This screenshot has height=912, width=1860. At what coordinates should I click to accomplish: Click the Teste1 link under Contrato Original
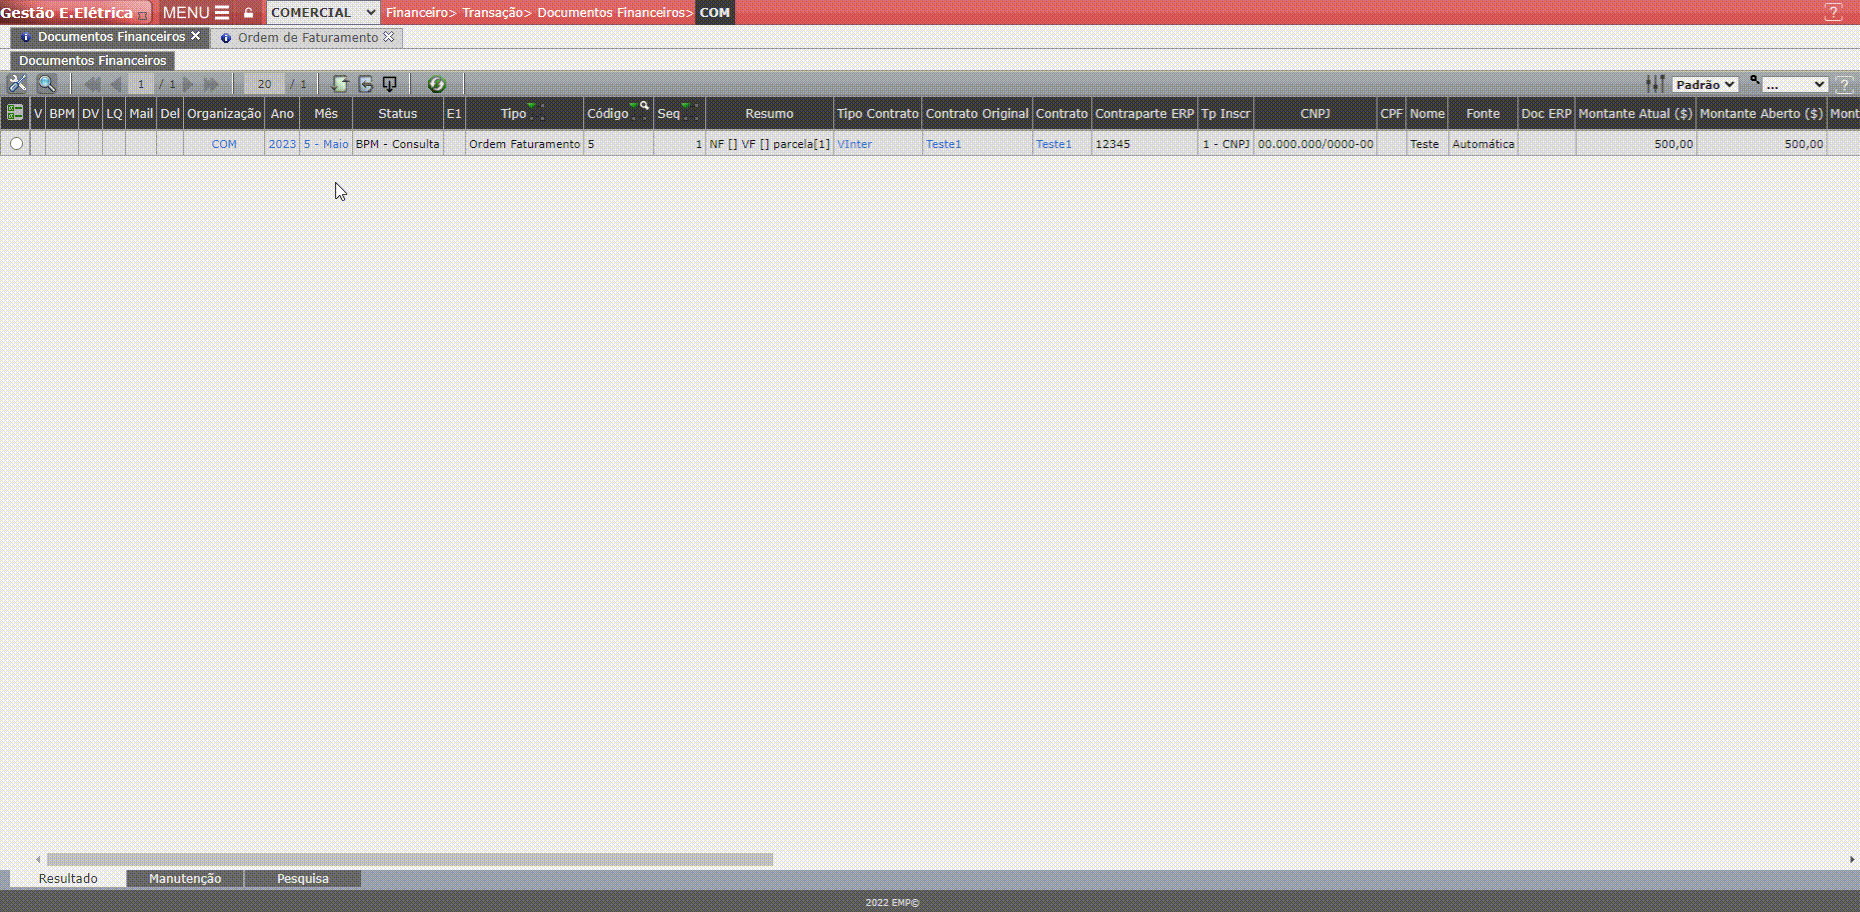[943, 144]
